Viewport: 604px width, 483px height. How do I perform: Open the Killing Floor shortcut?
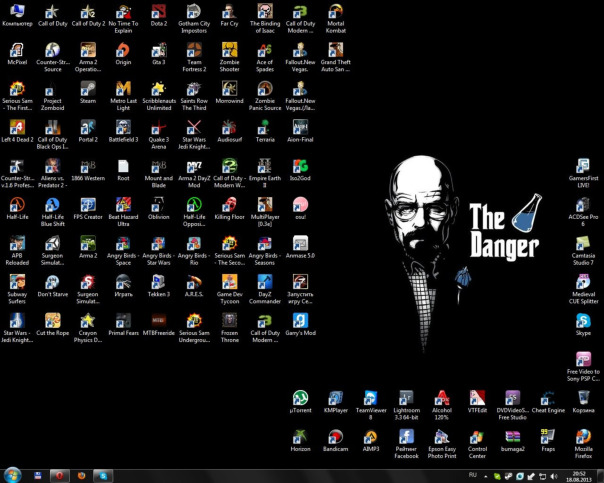230,209
